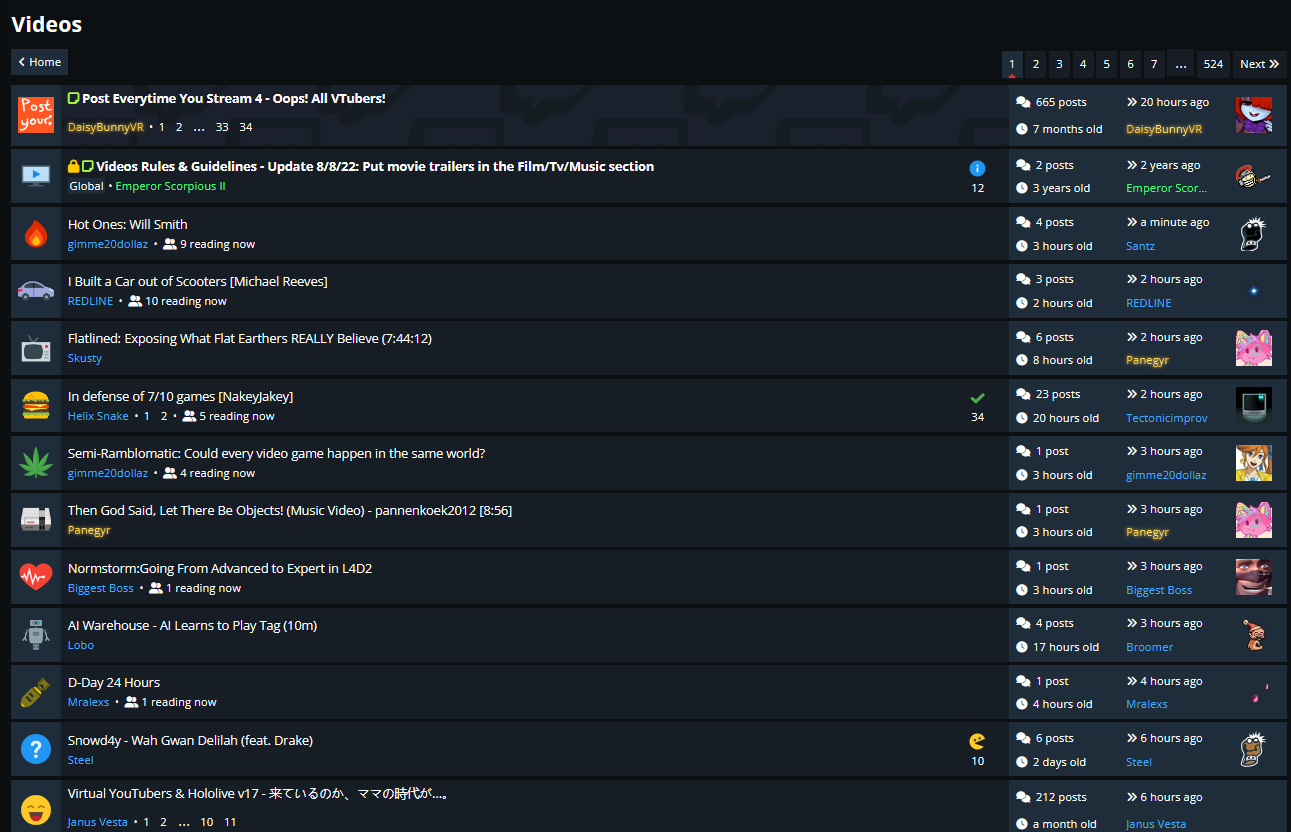Jump to page 2 in pagination
Image resolution: width=1291 pixels, height=832 pixels.
pos(1036,64)
